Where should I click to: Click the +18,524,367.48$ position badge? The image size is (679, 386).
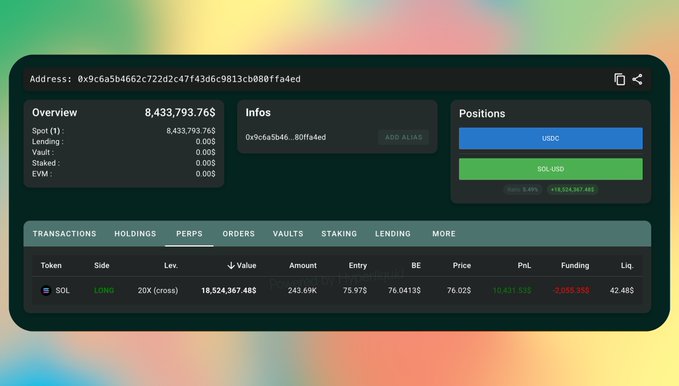[572, 190]
